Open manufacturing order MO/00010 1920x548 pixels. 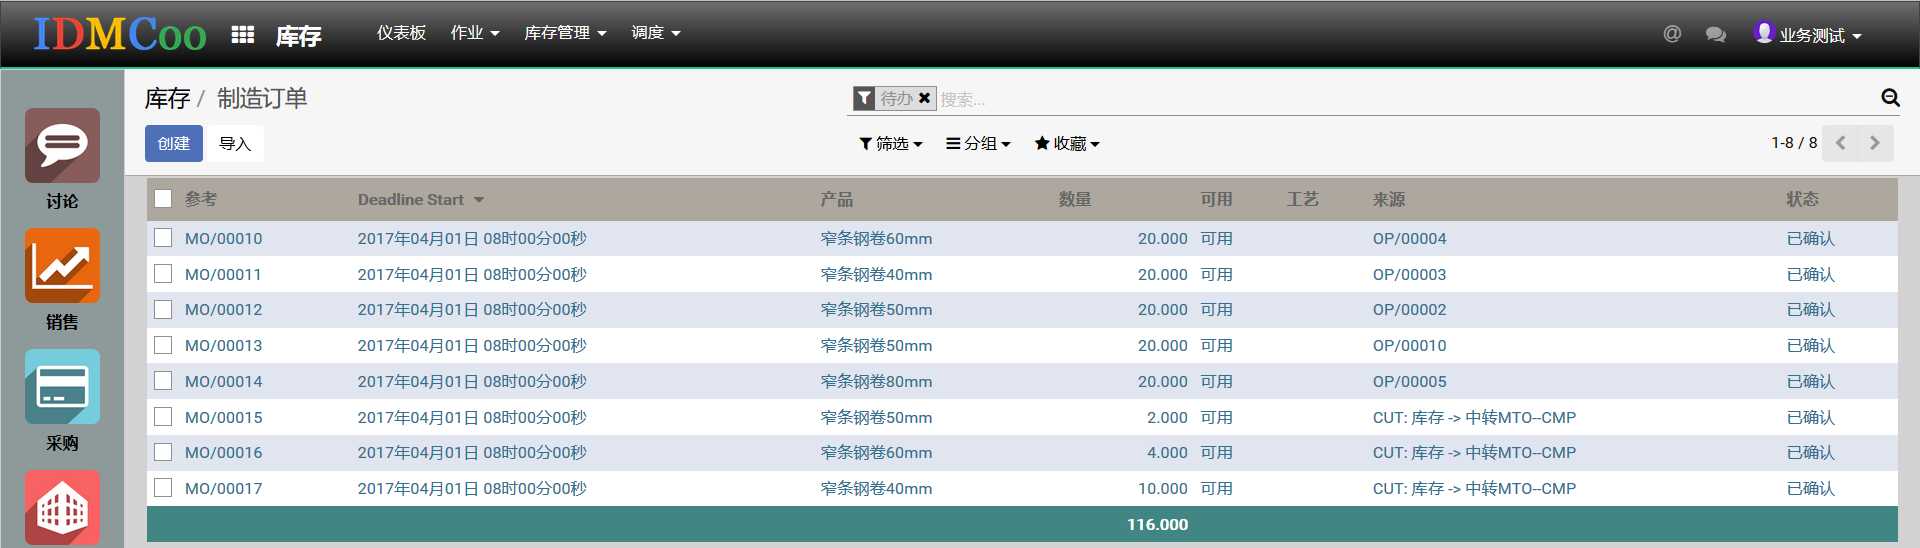tap(224, 239)
